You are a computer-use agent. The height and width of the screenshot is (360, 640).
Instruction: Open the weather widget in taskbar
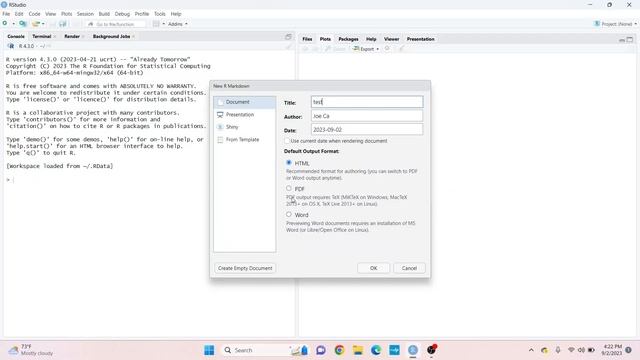(31, 350)
